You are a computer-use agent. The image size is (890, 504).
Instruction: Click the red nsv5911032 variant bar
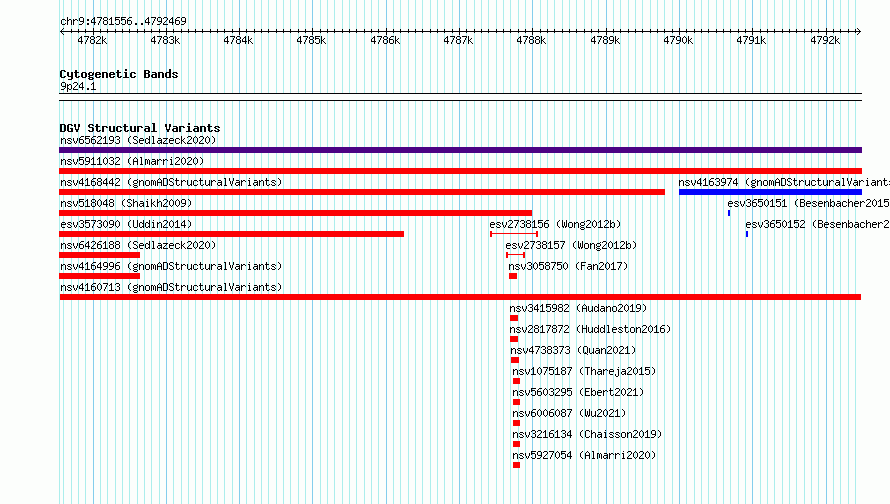[460, 171]
